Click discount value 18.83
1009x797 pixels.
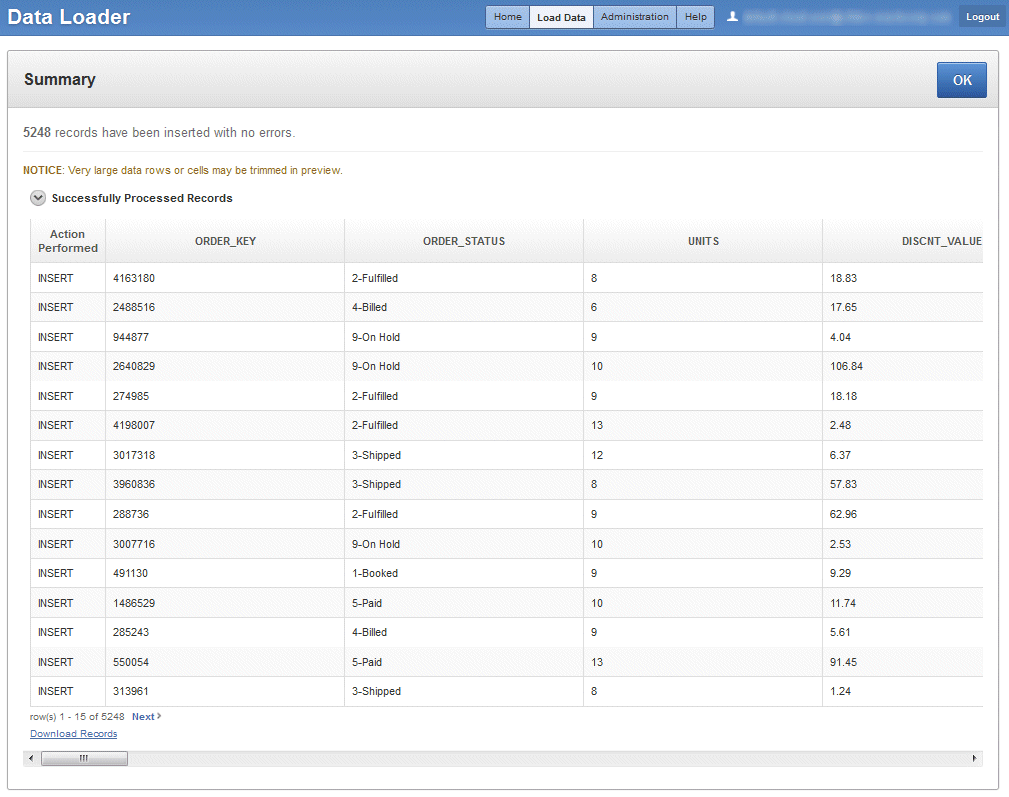(903, 278)
